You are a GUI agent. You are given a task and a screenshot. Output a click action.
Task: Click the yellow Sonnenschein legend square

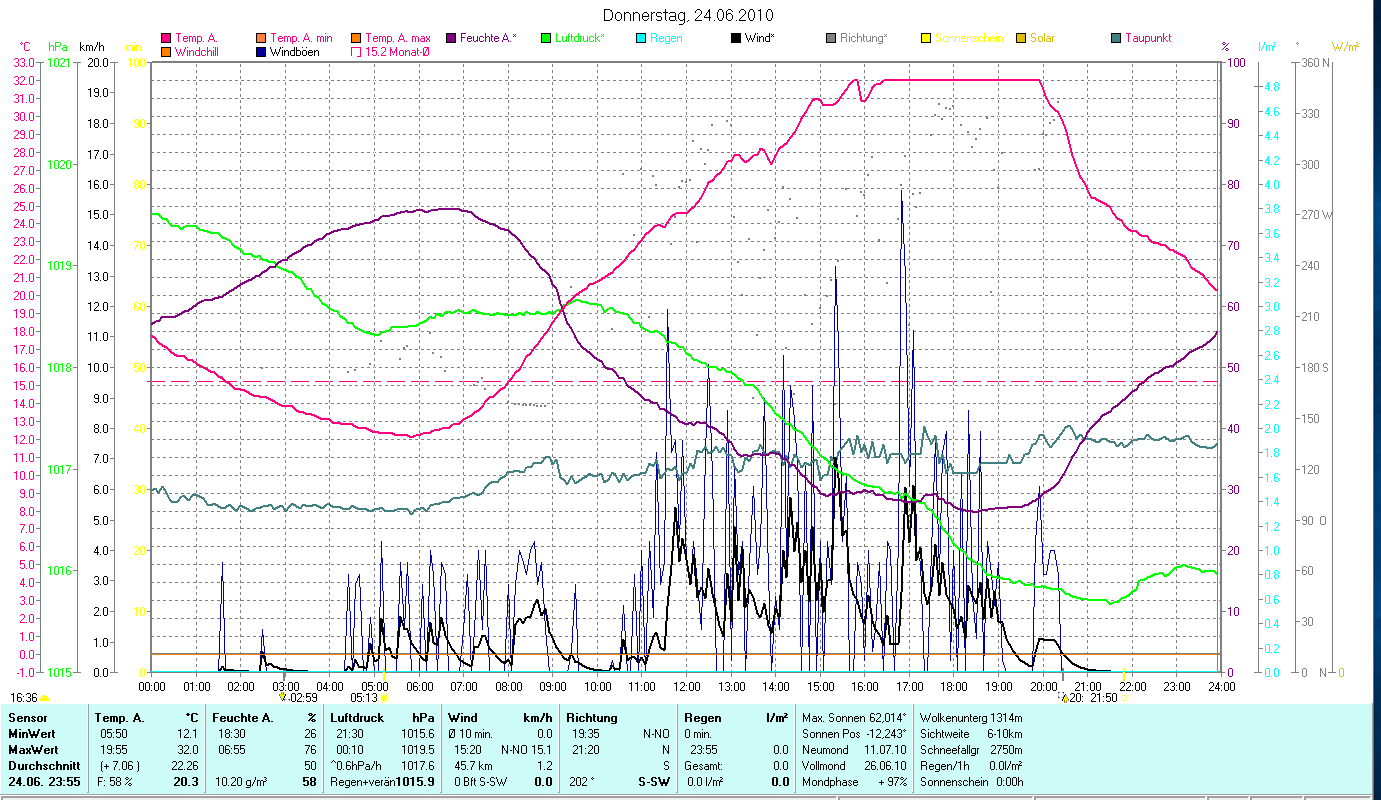926,38
